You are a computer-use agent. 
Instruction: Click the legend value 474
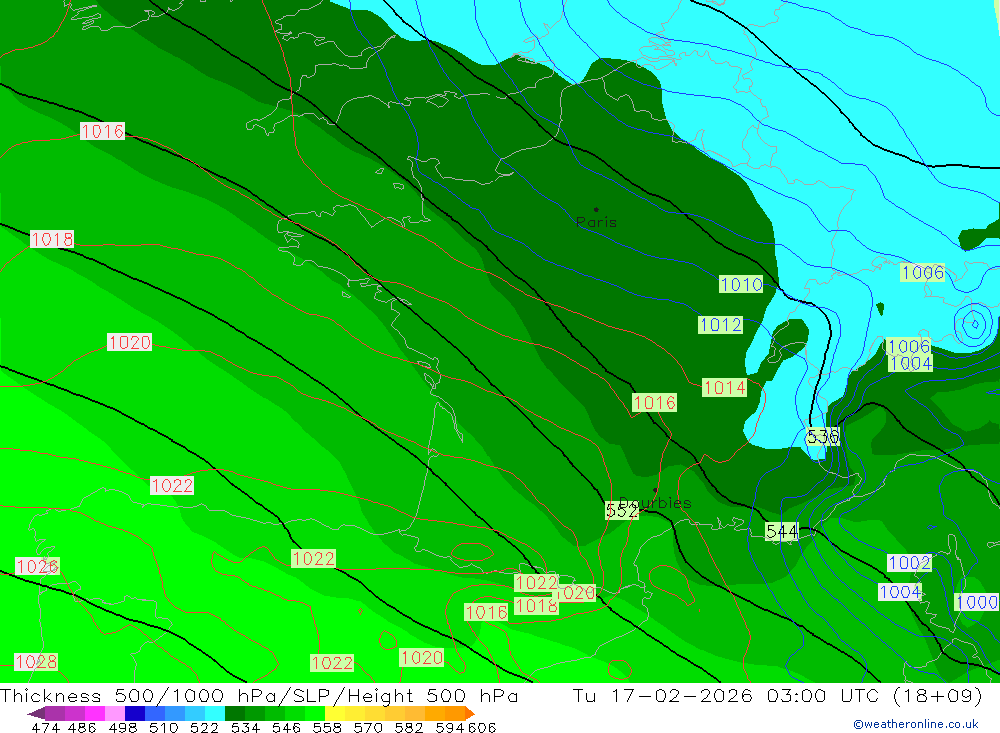pyautogui.click(x=45, y=727)
